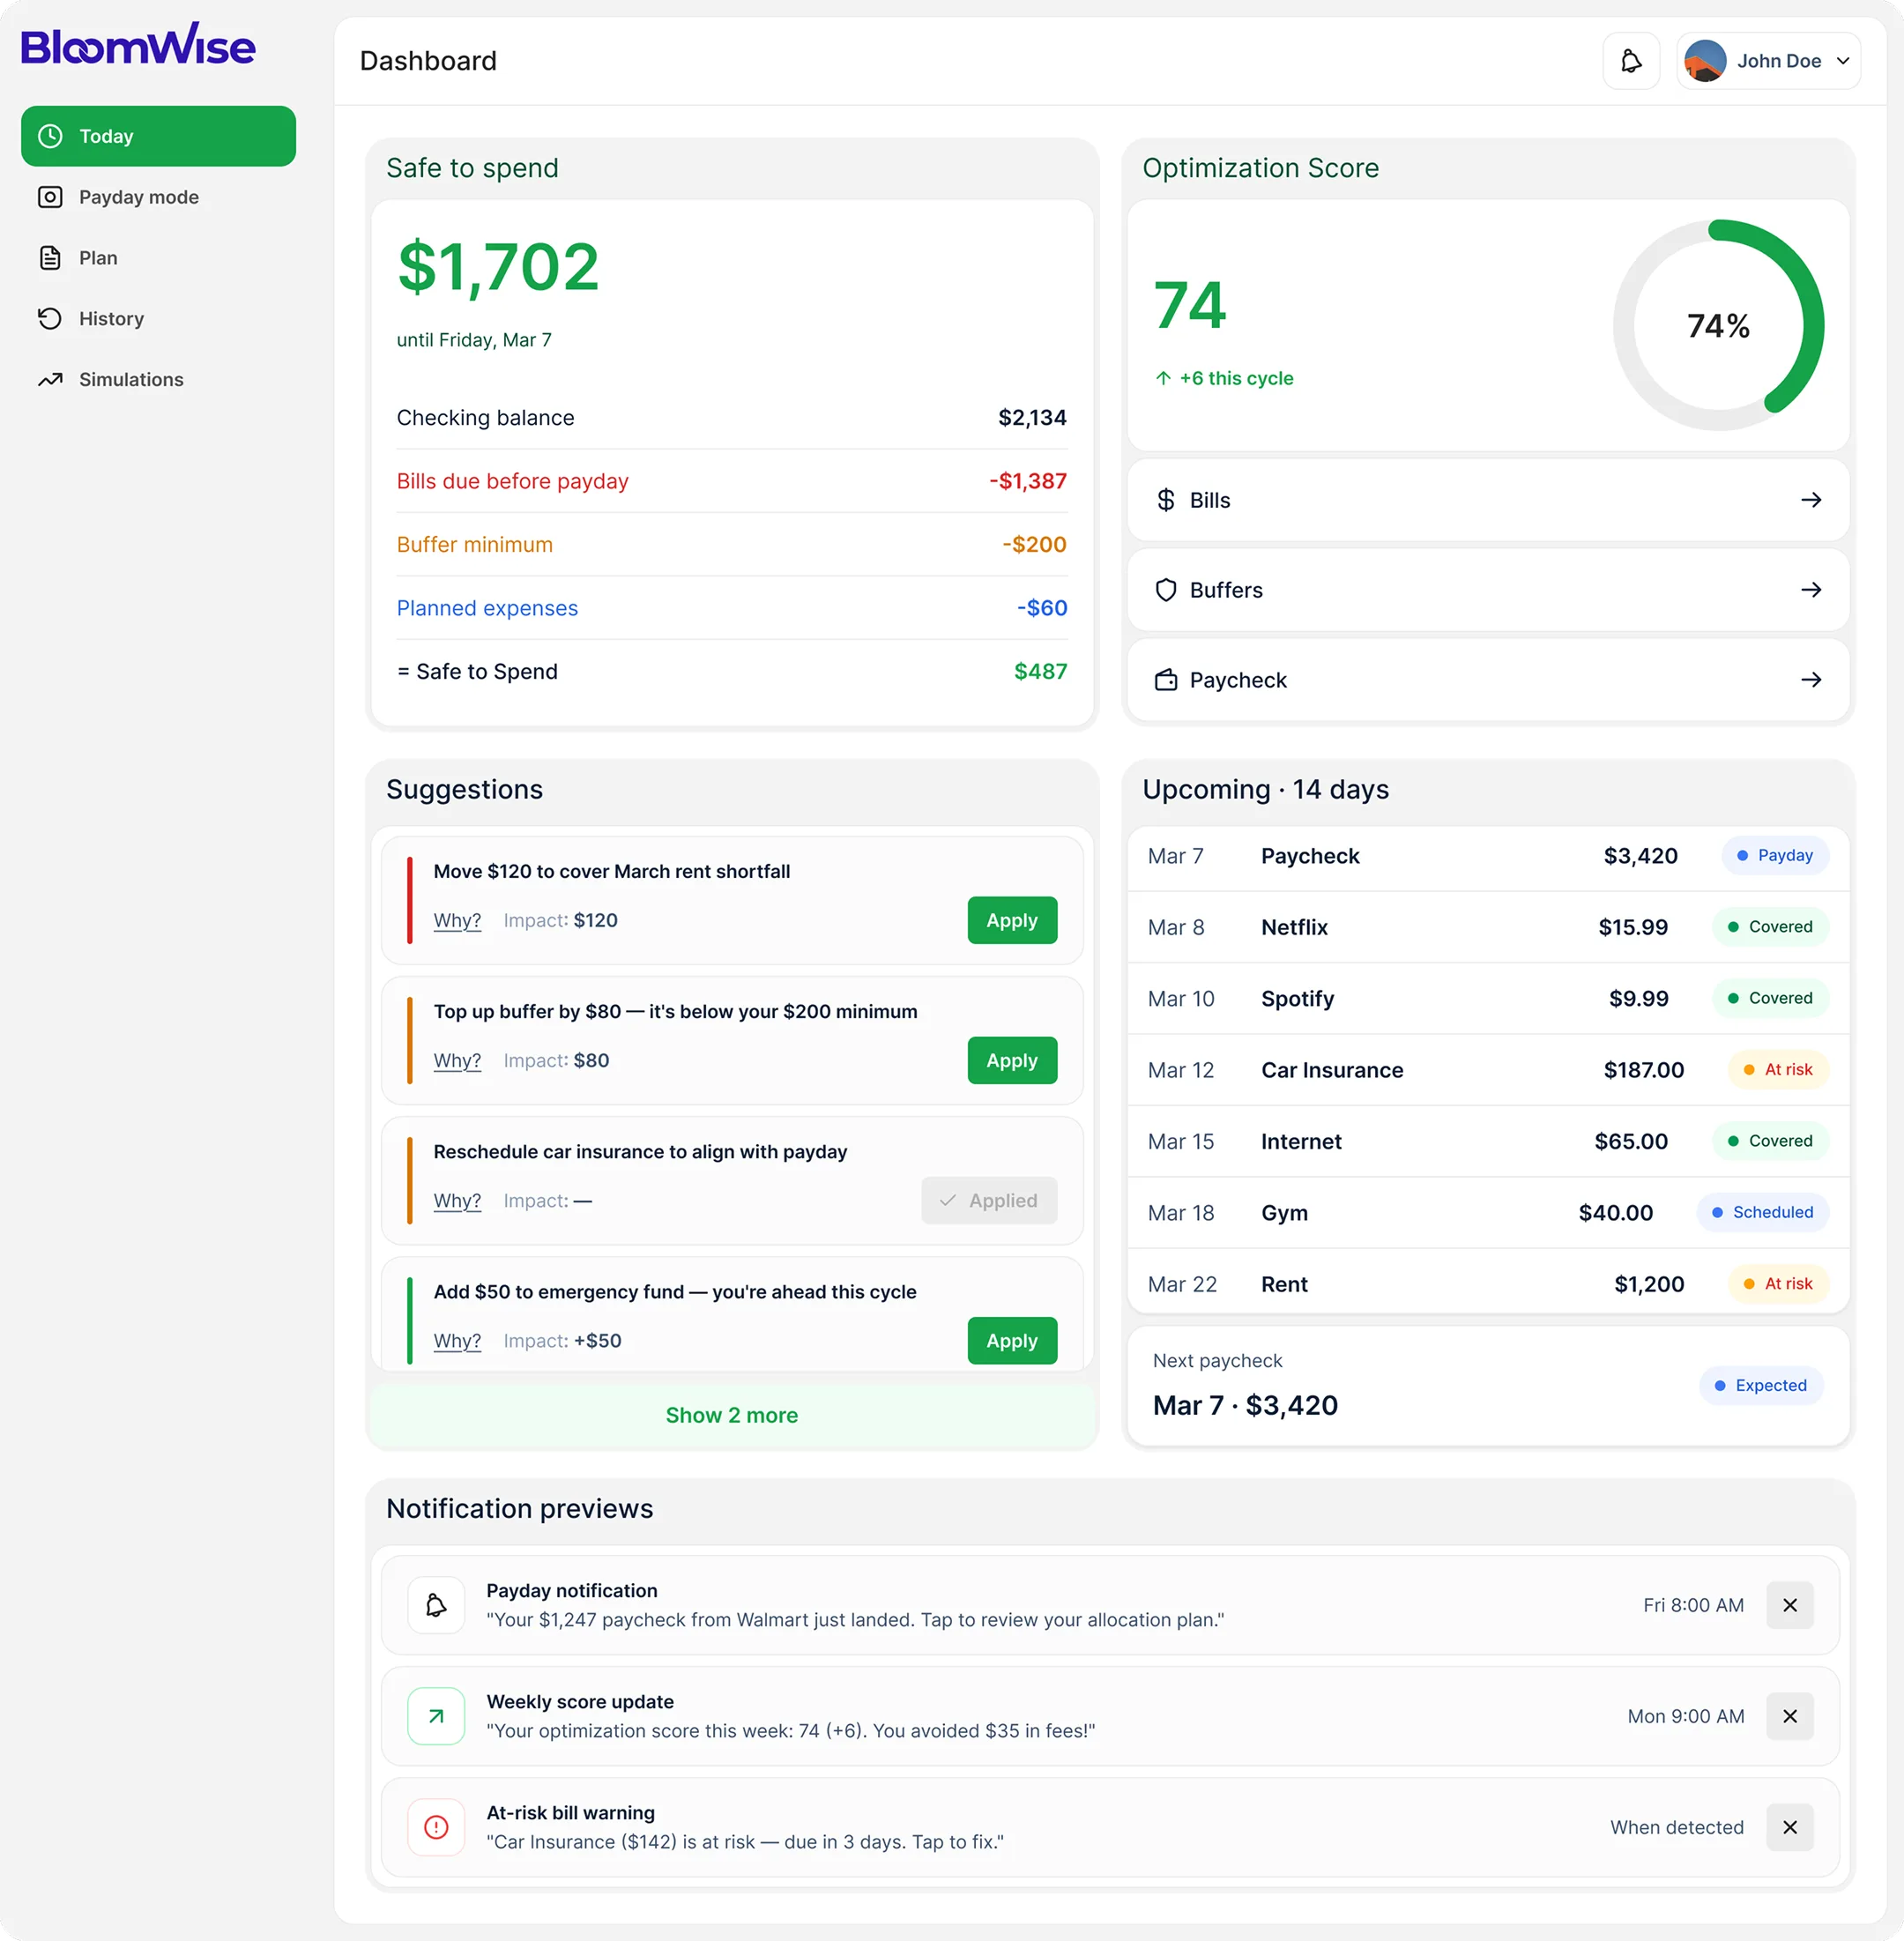This screenshot has width=1904, height=1941.
Task: Open Buffers details with its arrow
Action: pyautogui.click(x=1811, y=590)
